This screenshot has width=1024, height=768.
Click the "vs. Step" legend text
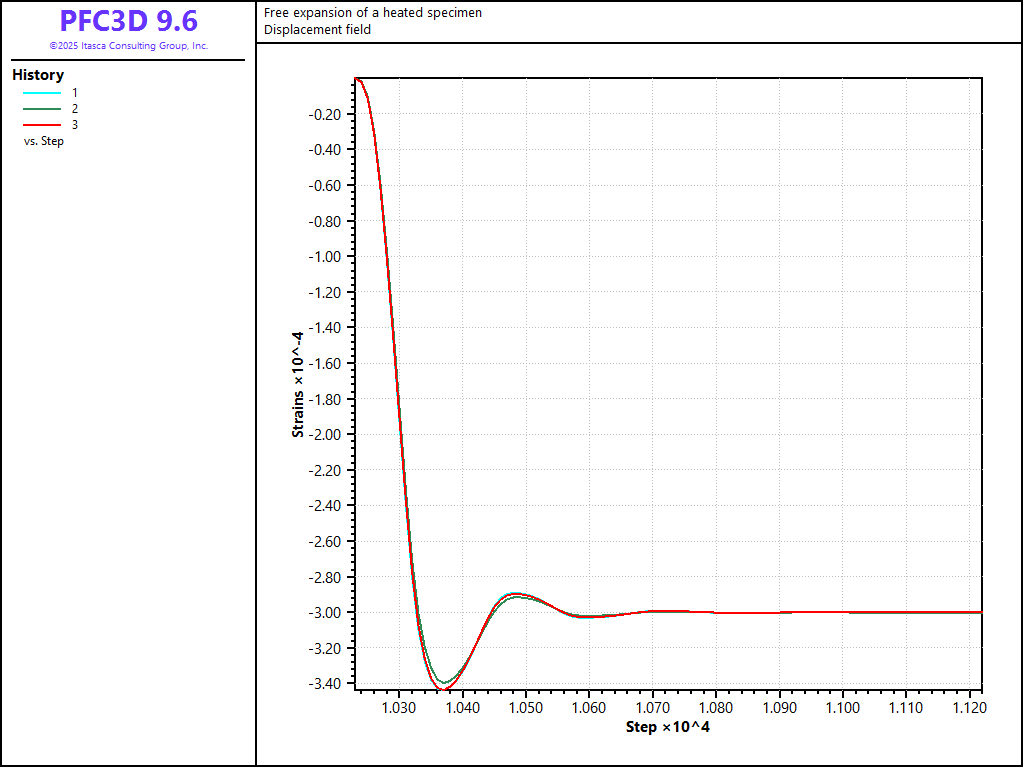tap(44, 141)
